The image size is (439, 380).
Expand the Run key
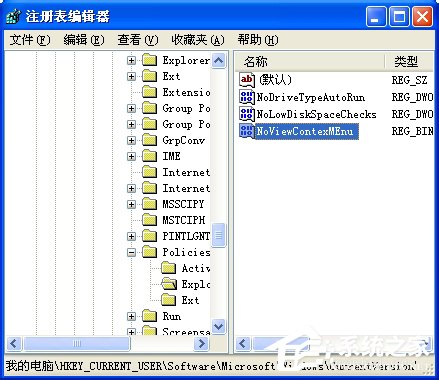pos(131,316)
